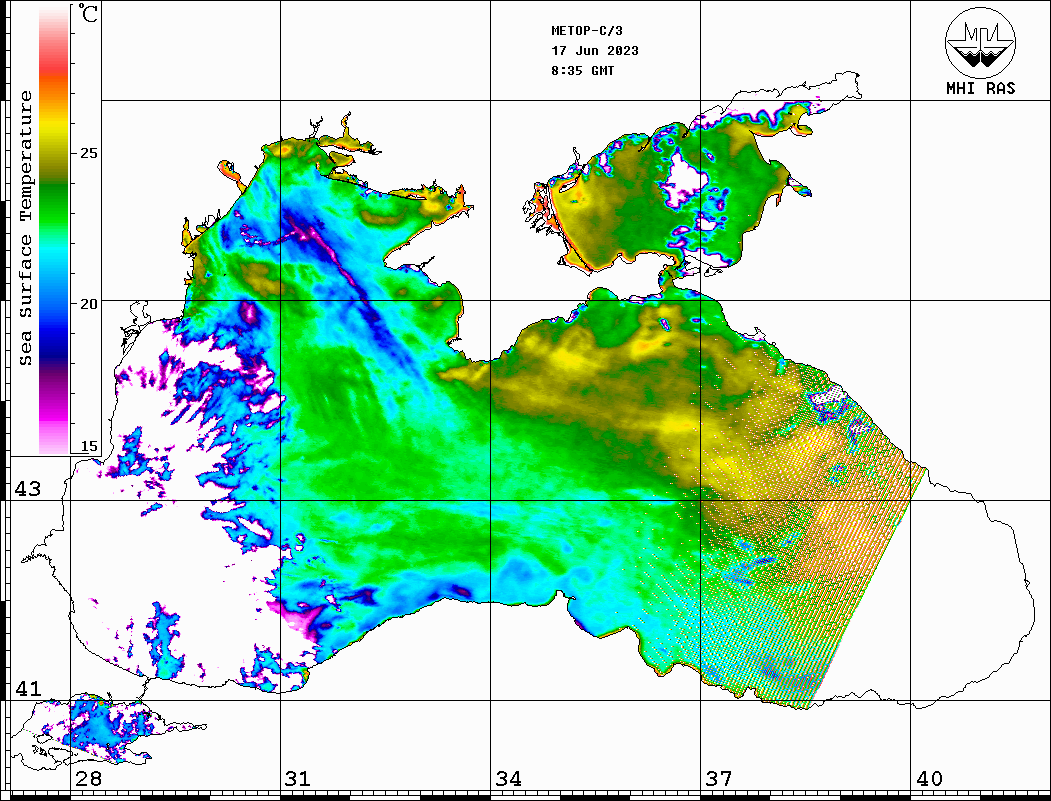This screenshot has height=801, width=1051.
Task: Click the MHI RAS logo emblem
Action: coord(981,42)
